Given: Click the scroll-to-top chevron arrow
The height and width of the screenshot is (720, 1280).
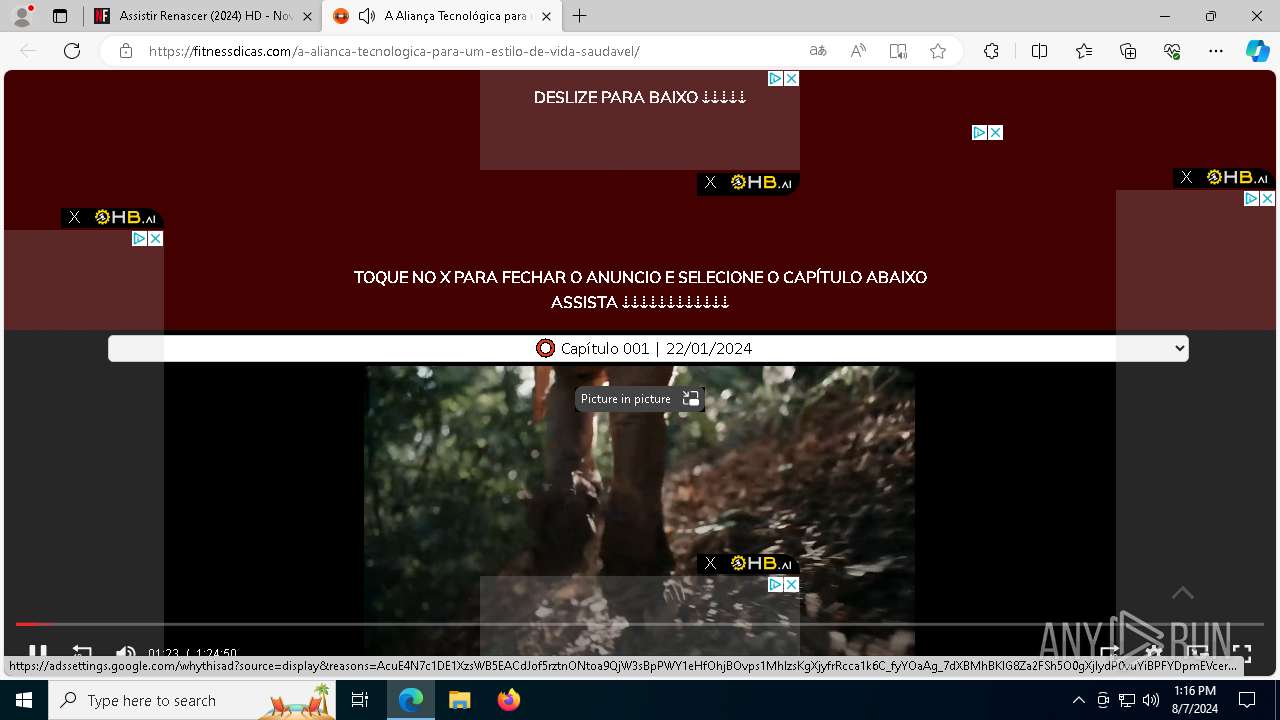Looking at the screenshot, I should point(1183,593).
